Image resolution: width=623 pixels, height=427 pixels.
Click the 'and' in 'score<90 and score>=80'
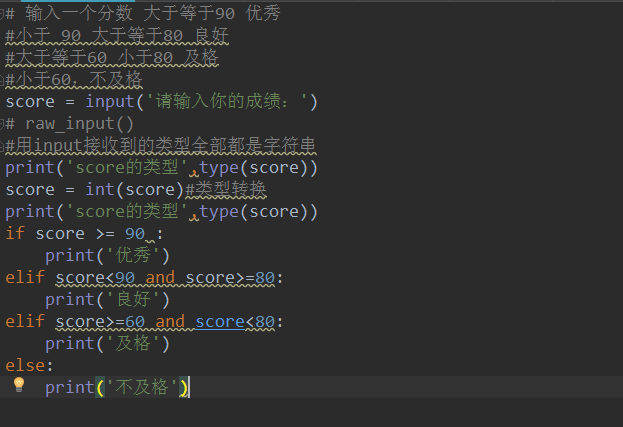(160, 277)
